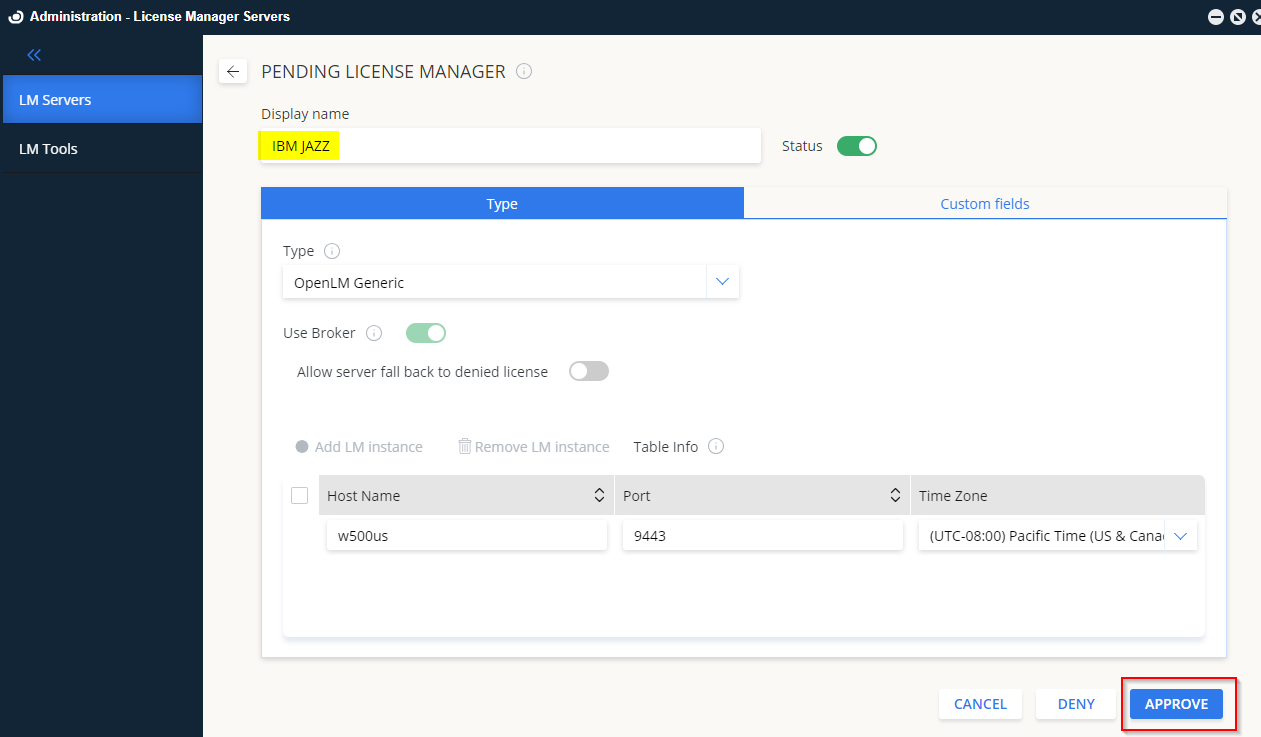1261x737 pixels.
Task: Click the APPROVE button
Action: pyautogui.click(x=1176, y=704)
